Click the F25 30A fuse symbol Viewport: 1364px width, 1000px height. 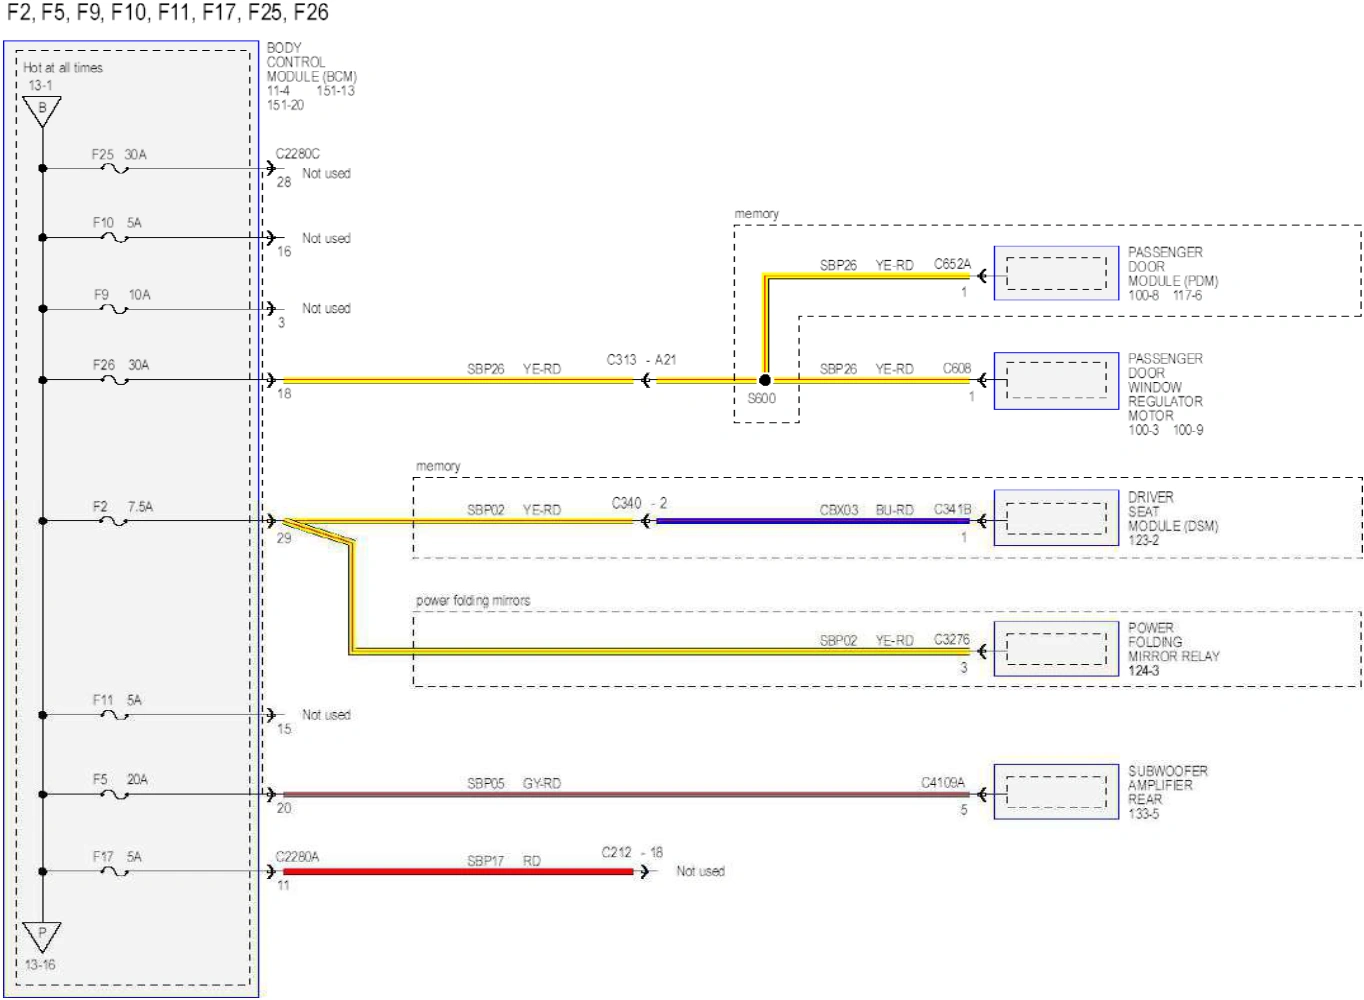pyautogui.click(x=116, y=169)
